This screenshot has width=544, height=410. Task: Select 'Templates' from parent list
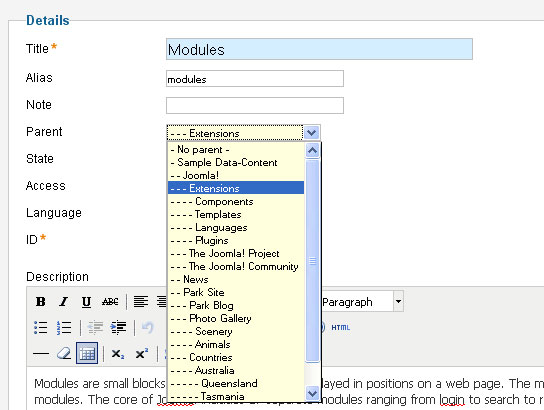pos(236,214)
